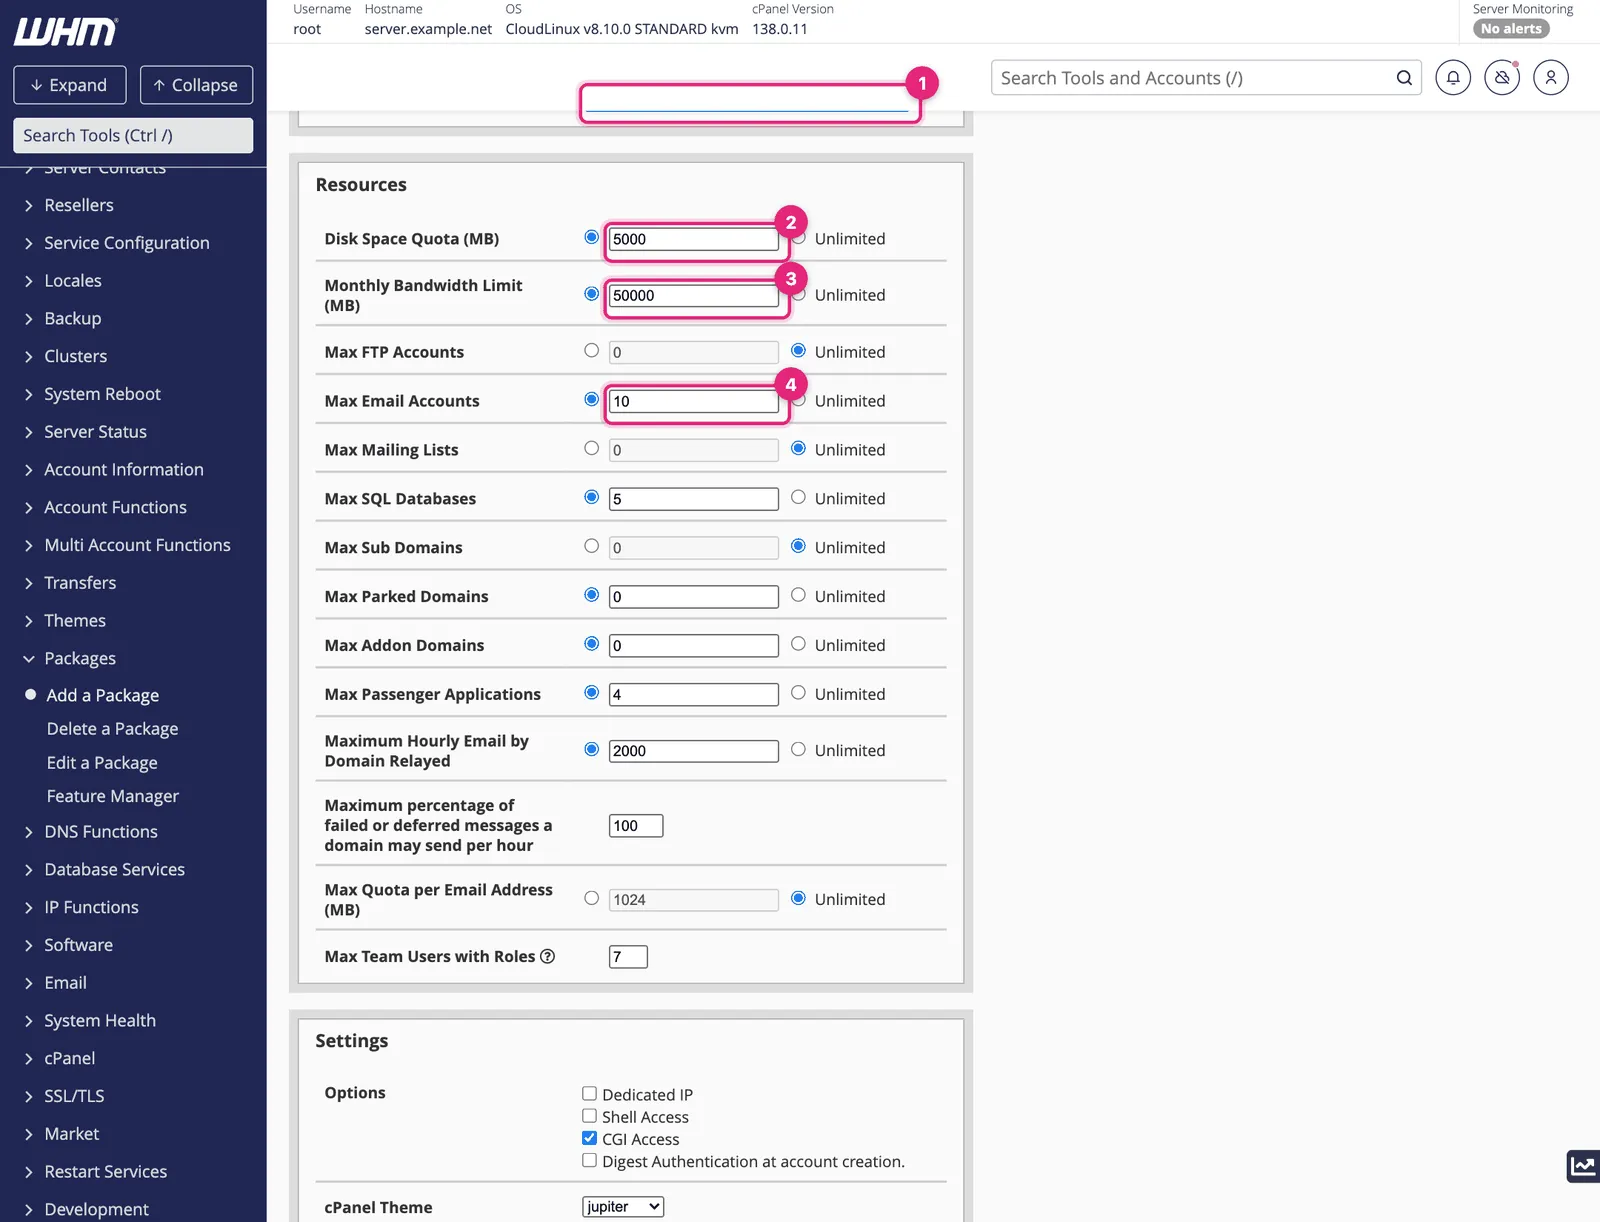Screen dimensions: 1600x1222
Task: Click the Collapse button
Action: (196, 85)
